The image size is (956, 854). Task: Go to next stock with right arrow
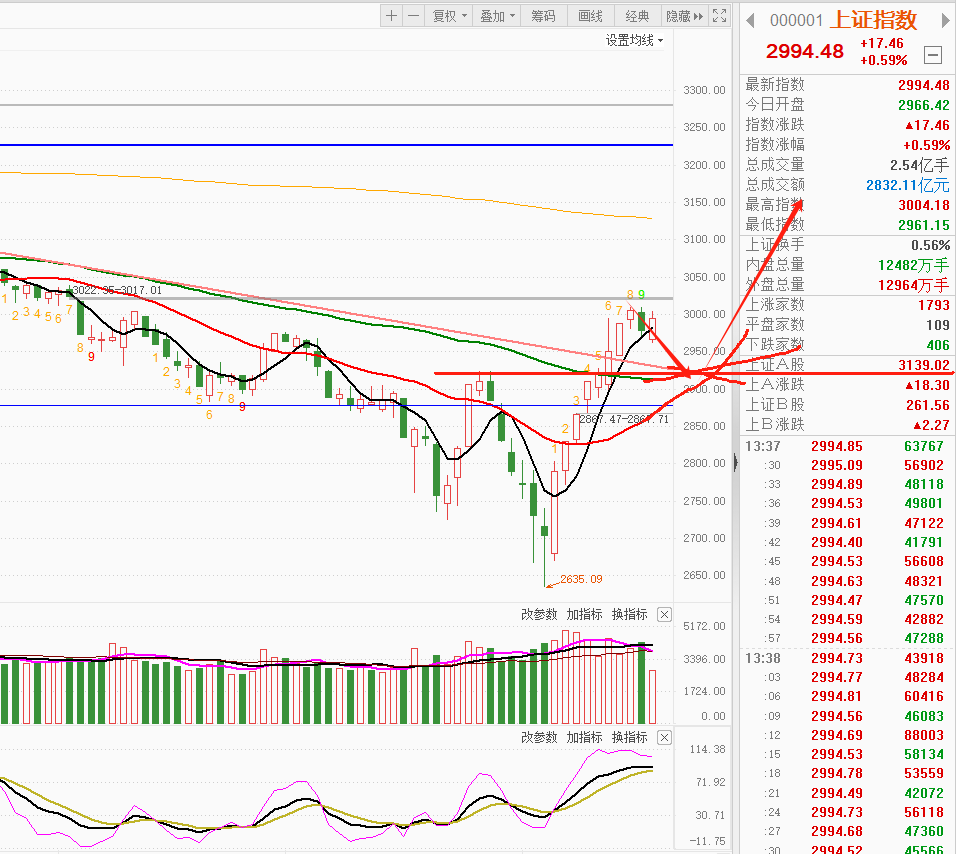[942, 20]
